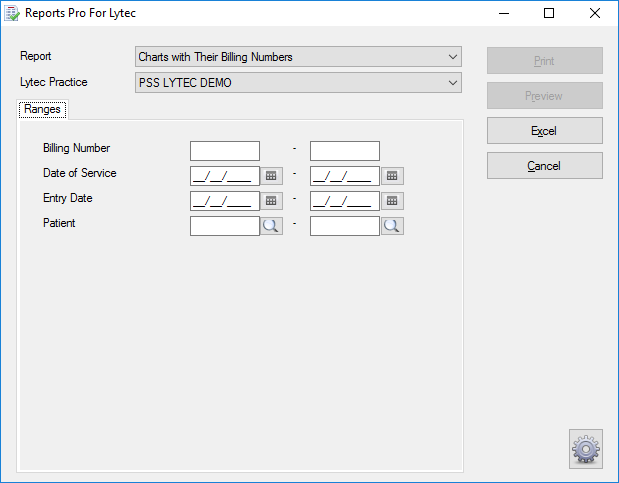Click the ending Billing Number field
Image resolution: width=619 pixels, height=483 pixels.
pos(345,151)
